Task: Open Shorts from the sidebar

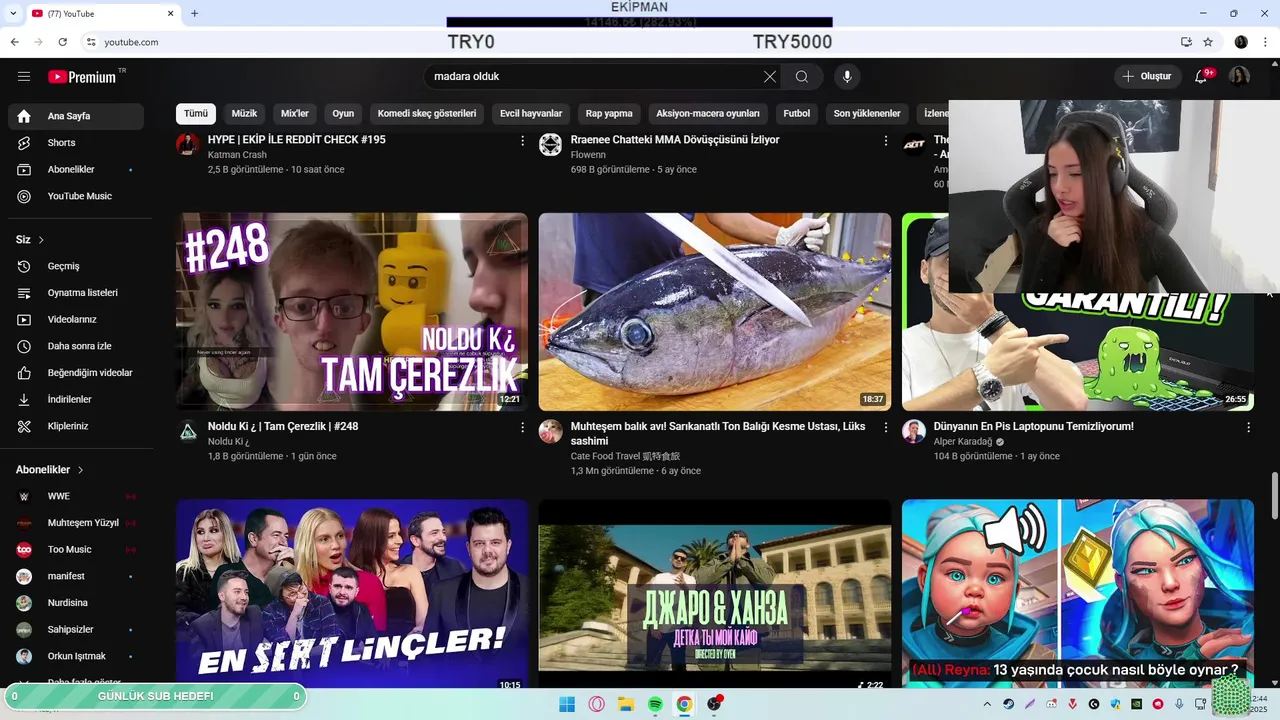Action: click(76, 143)
